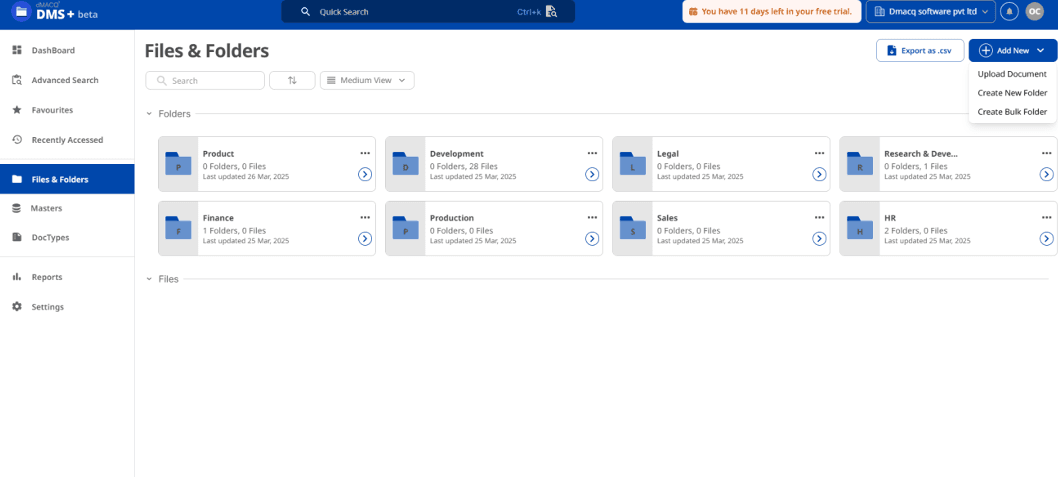Click the three-dot menu on Sales folder
Viewport: 1058px width, 477px height.
(x=820, y=217)
